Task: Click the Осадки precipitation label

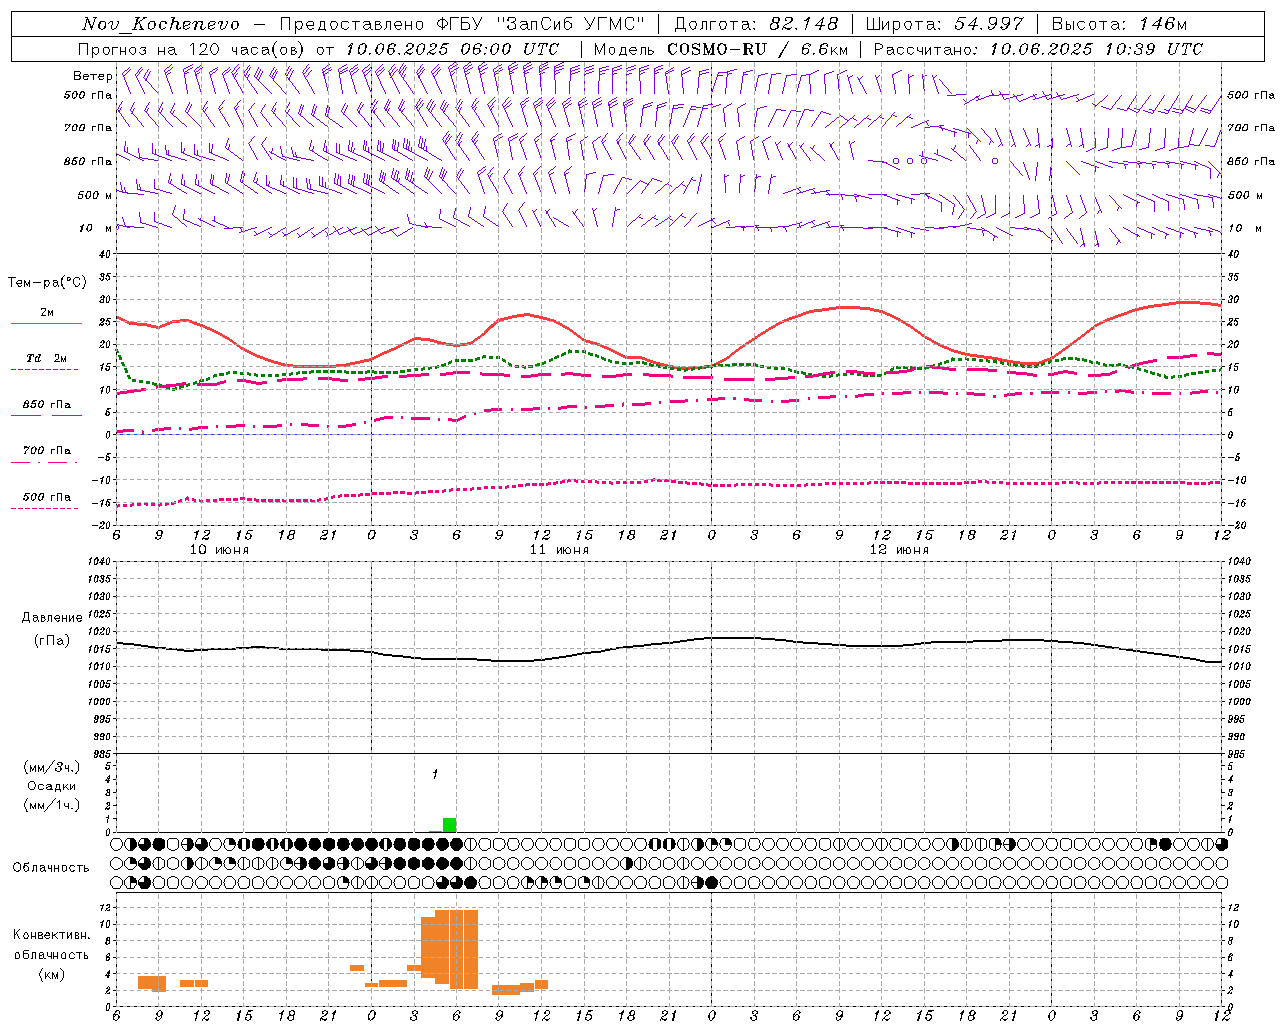Action: point(52,786)
